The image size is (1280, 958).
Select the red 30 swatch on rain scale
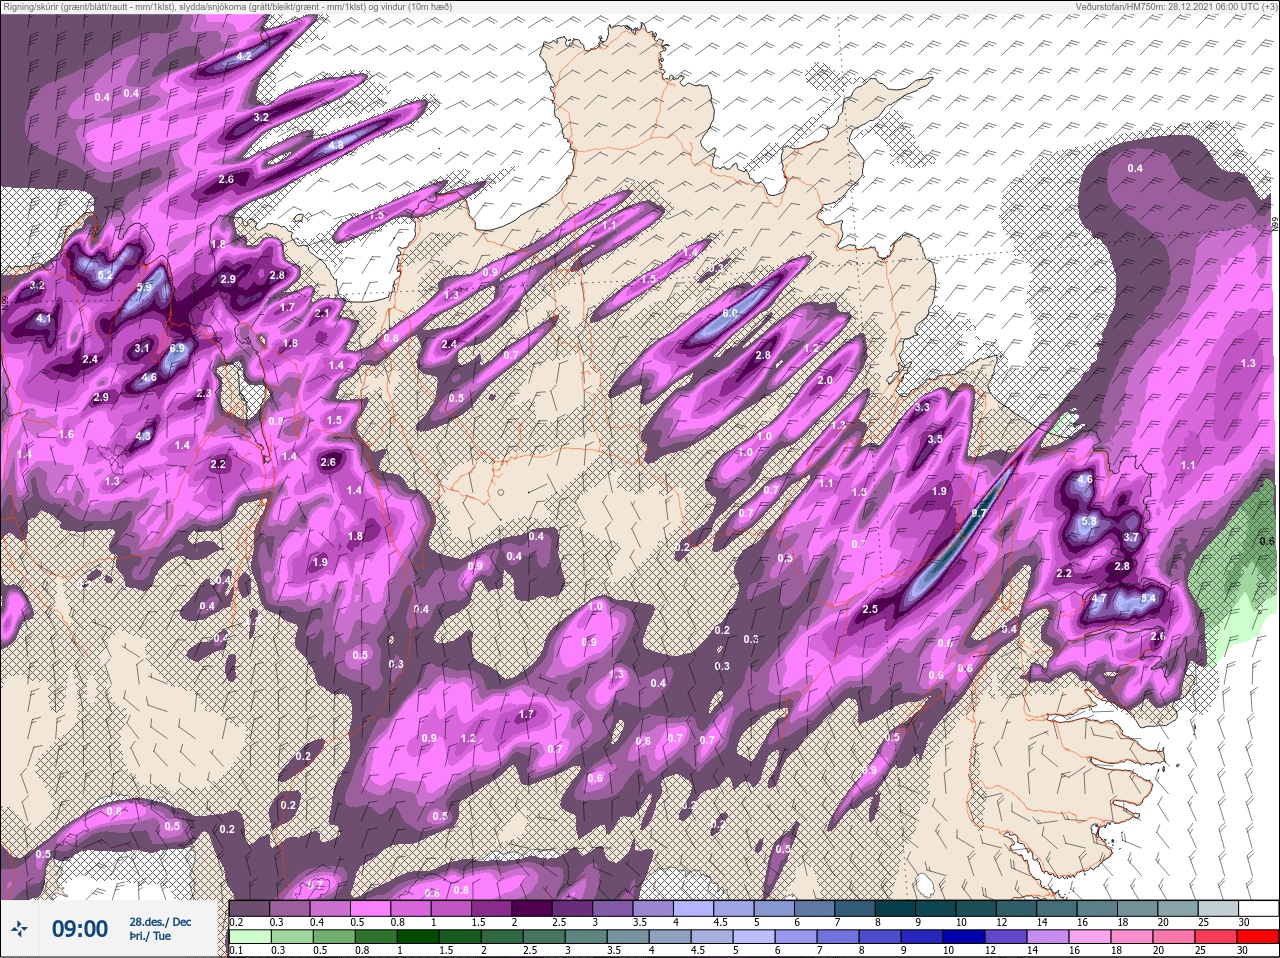coord(1257,937)
